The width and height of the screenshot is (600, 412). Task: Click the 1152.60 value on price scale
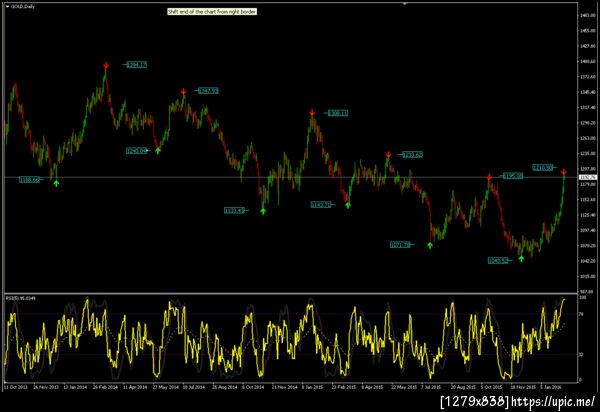coord(588,199)
